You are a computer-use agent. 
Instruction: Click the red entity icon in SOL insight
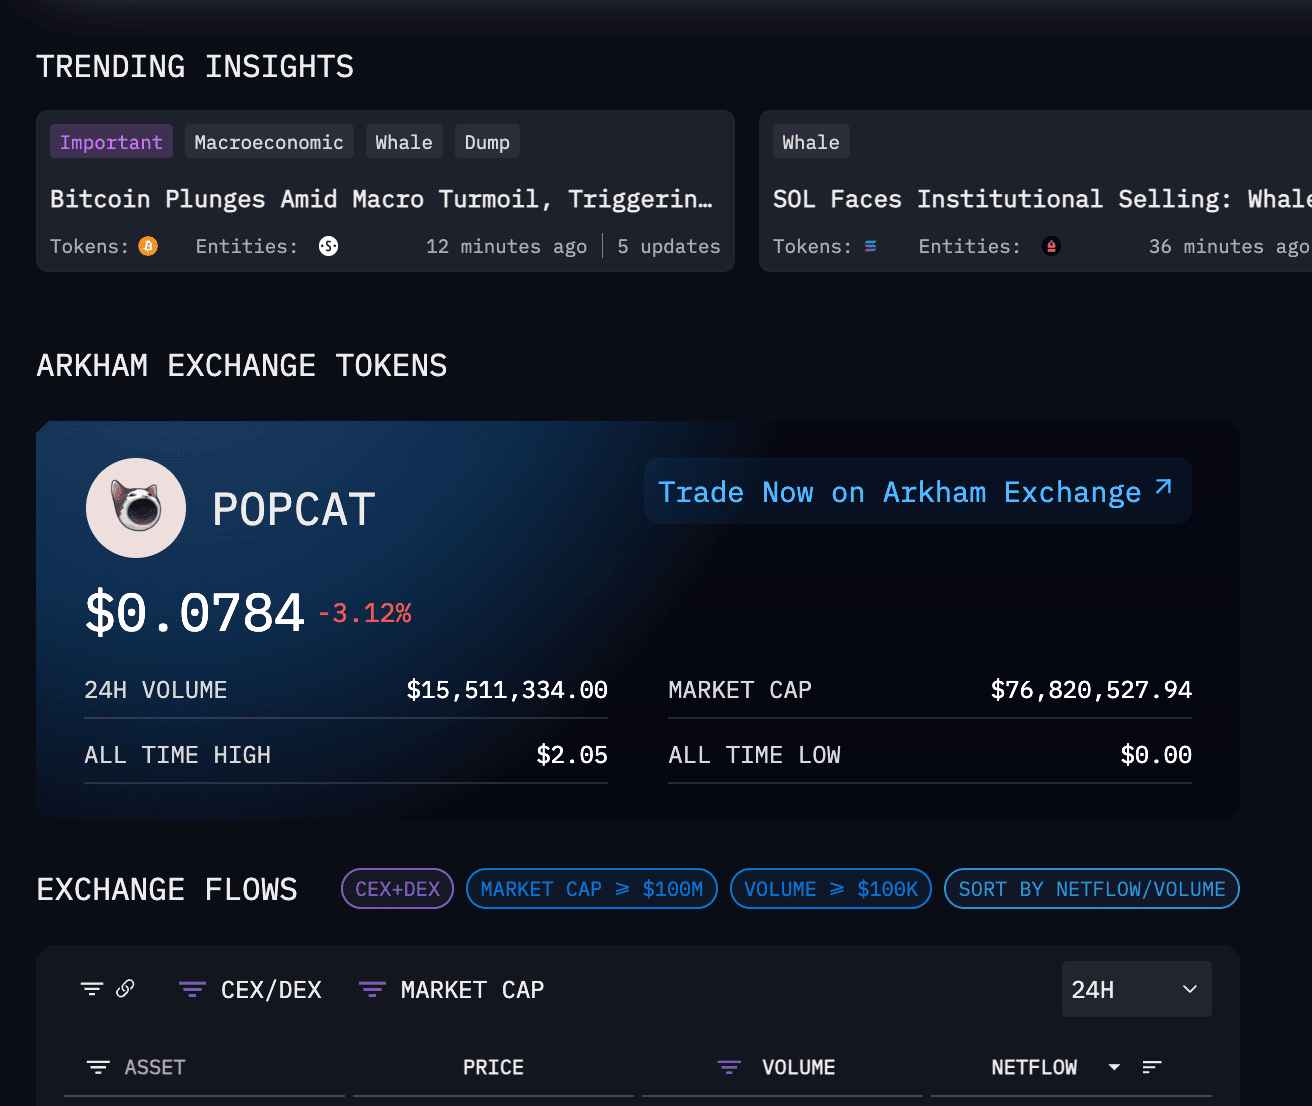point(1051,246)
